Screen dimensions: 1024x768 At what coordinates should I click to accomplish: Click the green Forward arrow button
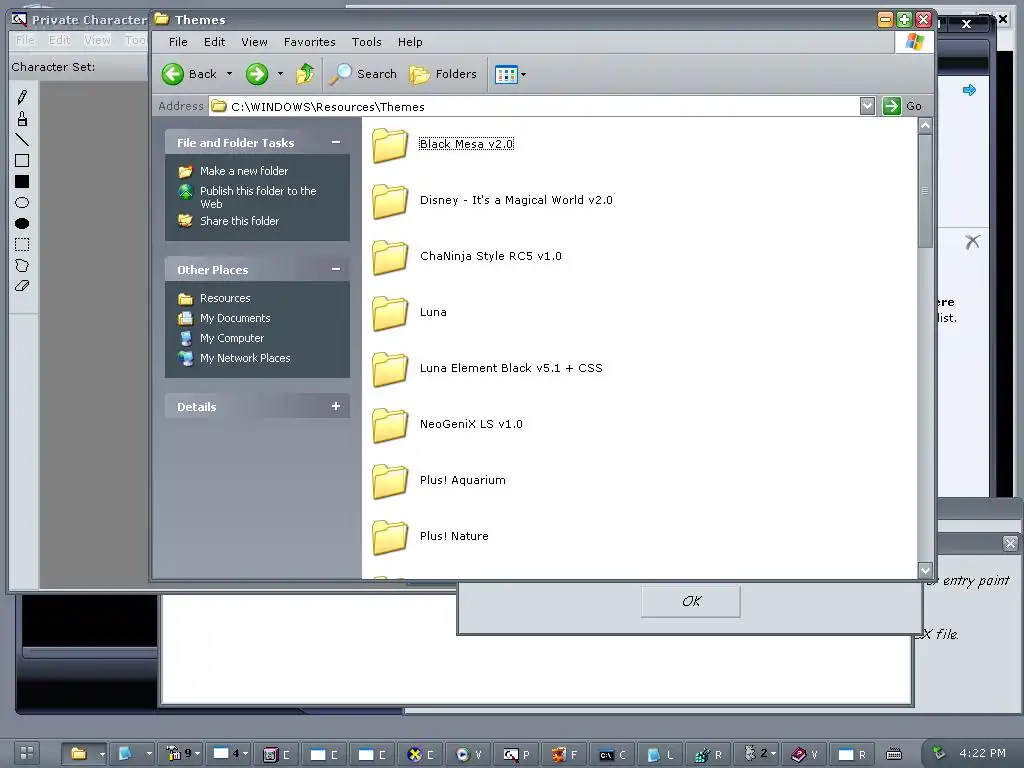click(257, 74)
